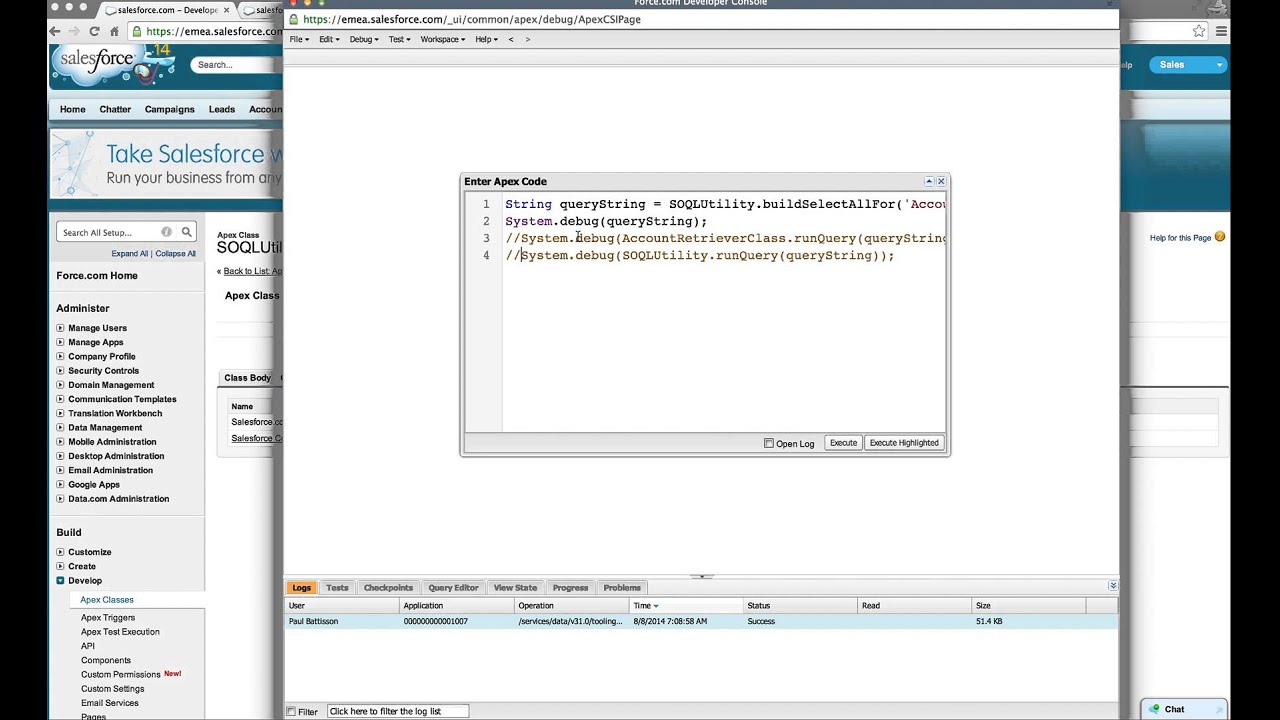The height and width of the screenshot is (720, 1280).
Task: Click the Execute button
Action: point(843,443)
